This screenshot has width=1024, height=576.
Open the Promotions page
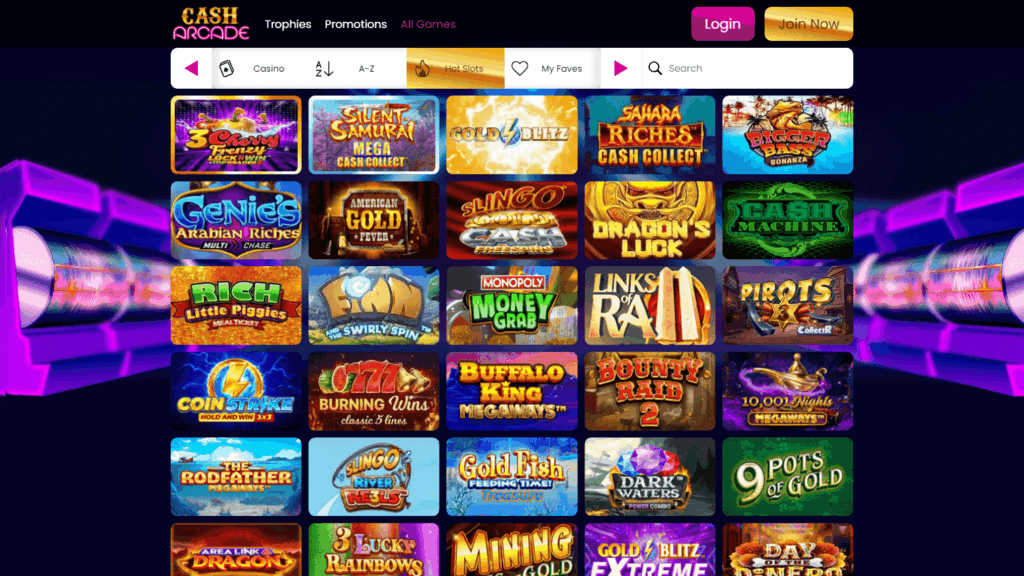pyautogui.click(x=356, y=24)
